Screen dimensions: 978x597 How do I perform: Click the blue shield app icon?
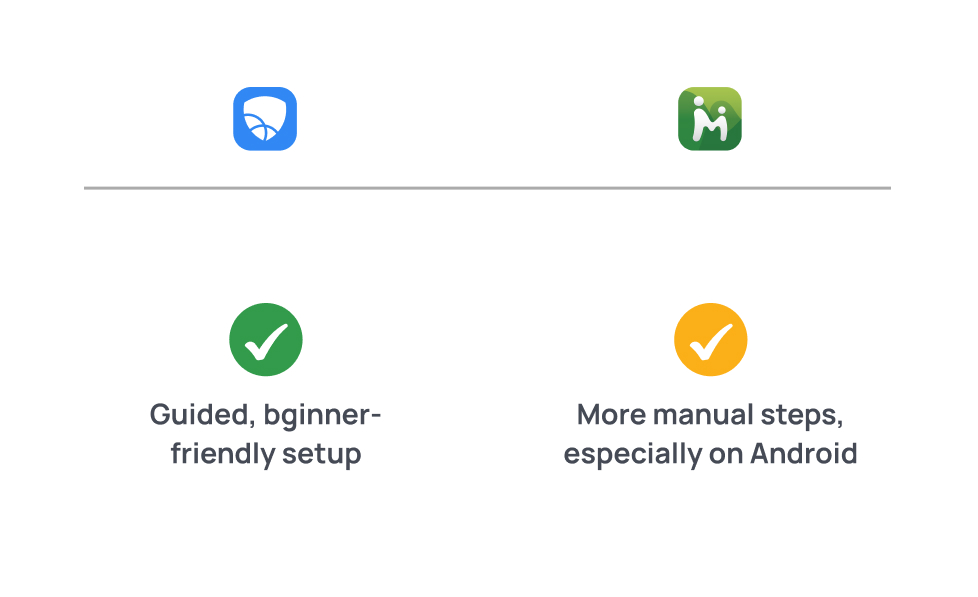tap(265, 119)
